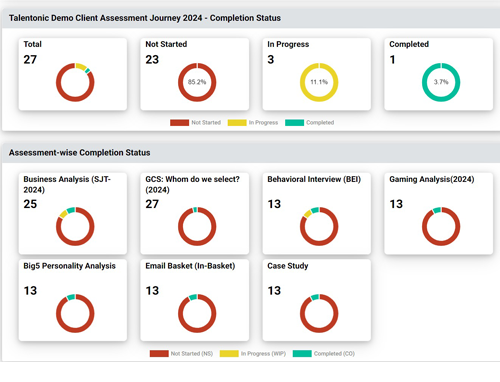Toggle the yellow In Progress legend swatch
Viewport: 500px width, 382px height.
click(237, 123)
